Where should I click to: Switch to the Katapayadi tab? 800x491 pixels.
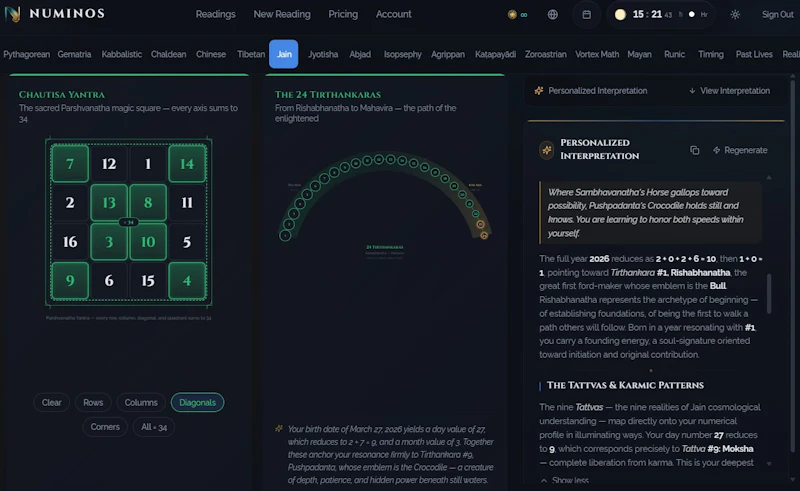tap(495, 54)
